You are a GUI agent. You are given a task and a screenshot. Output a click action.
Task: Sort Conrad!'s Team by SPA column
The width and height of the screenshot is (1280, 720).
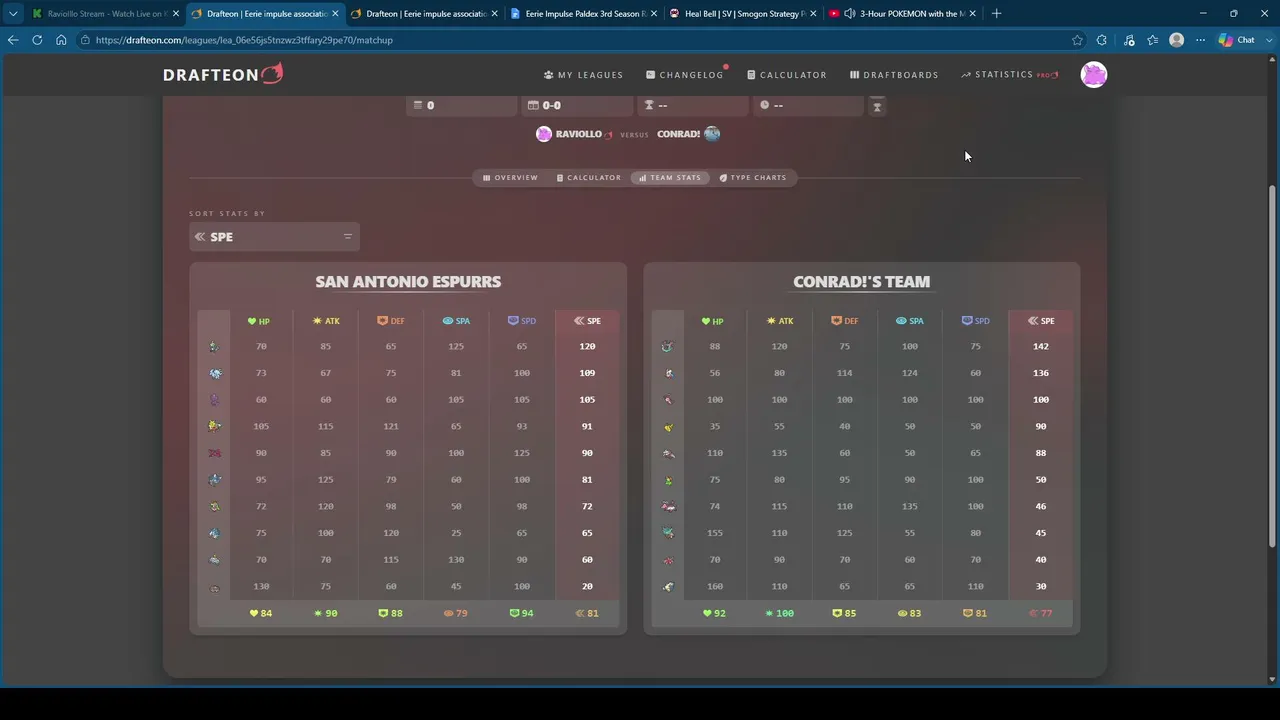click(x=910, y=321)
